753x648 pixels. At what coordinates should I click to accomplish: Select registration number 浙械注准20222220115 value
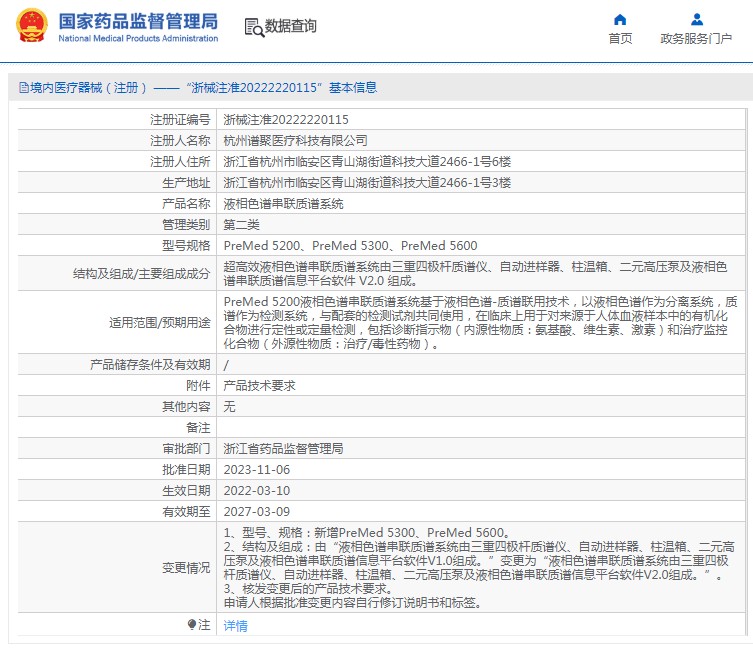pos(286,120)
